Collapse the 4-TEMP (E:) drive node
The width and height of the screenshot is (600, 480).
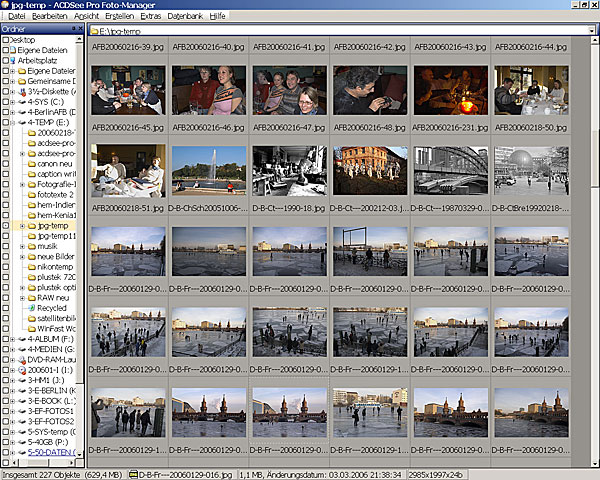pyautogui.click(x=11, y=122)
